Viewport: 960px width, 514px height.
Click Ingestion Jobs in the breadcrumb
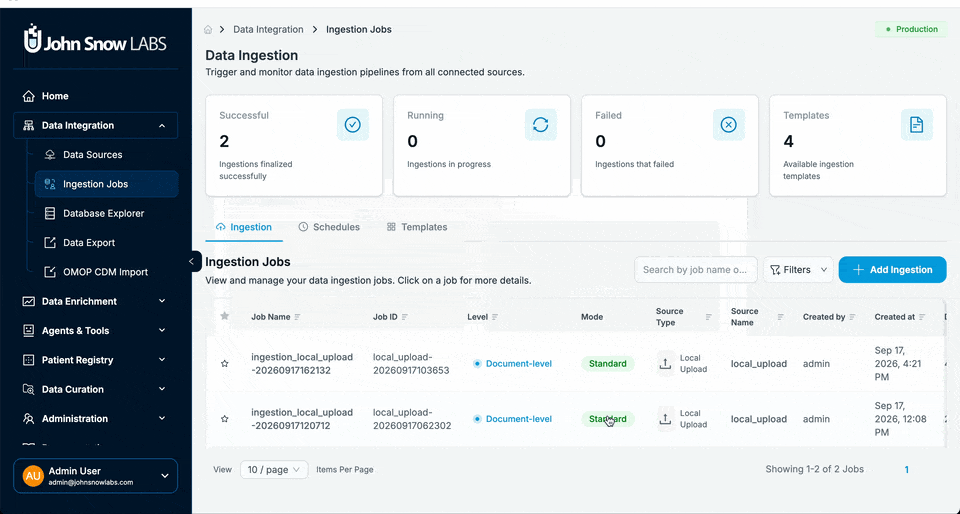coord(359,29)
